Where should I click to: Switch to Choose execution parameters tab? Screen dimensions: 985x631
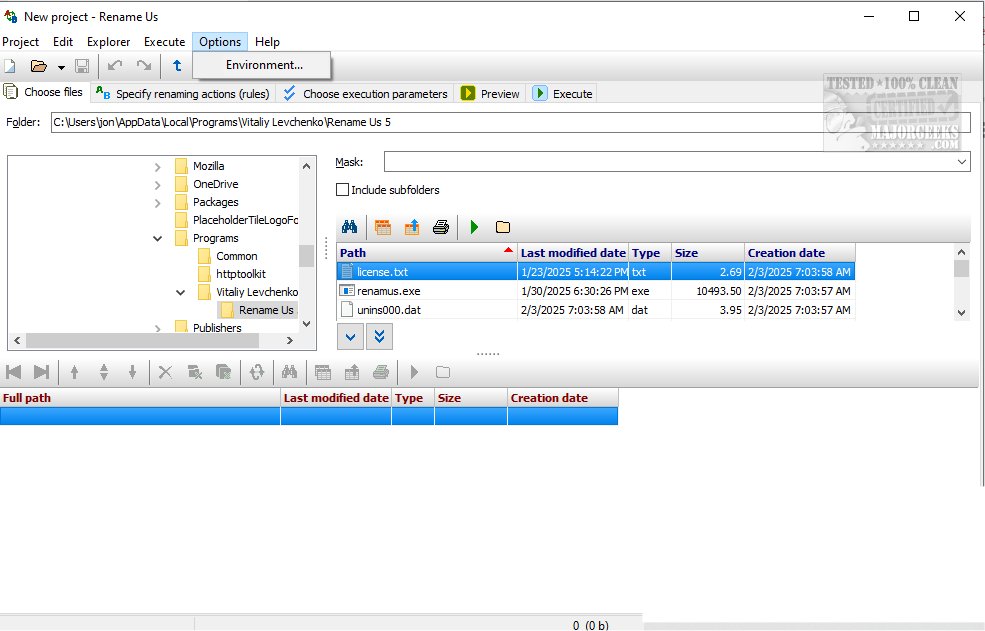tap(366, 94)
